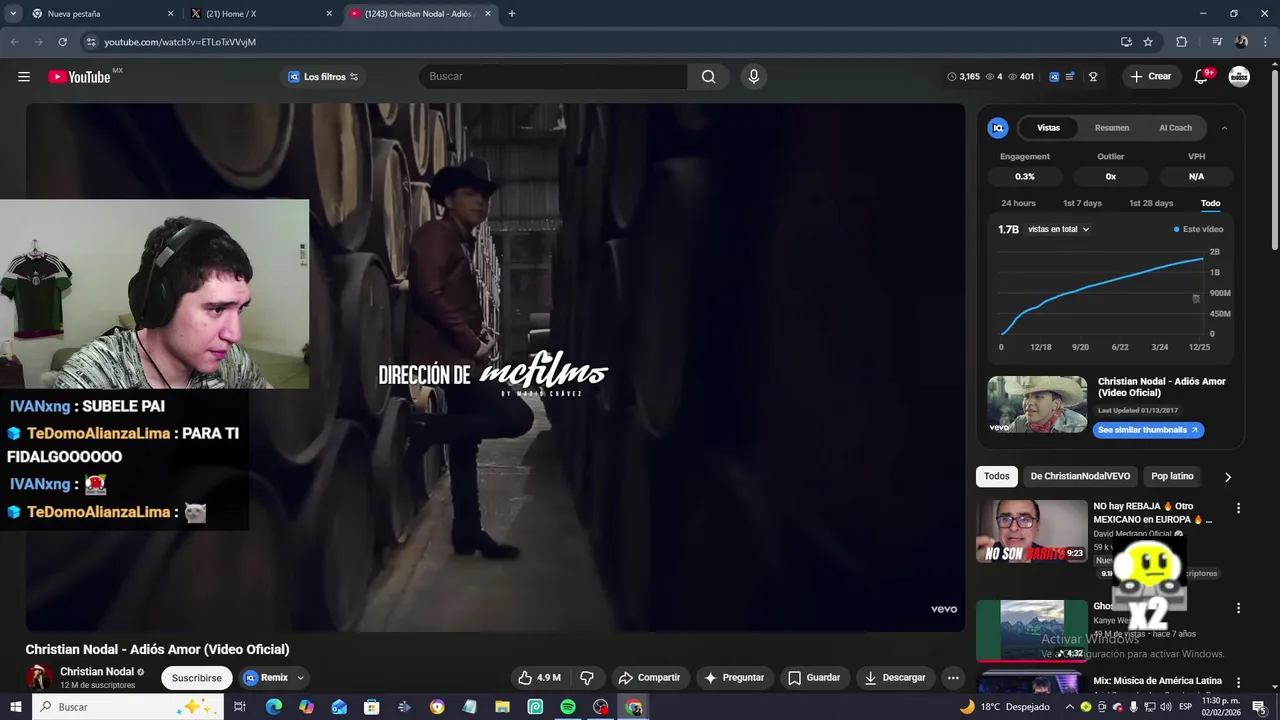This screenshot has height=720, width=1280.
Task: Expand the Remix dropdown arrow
Action: [x=300, y=678]
